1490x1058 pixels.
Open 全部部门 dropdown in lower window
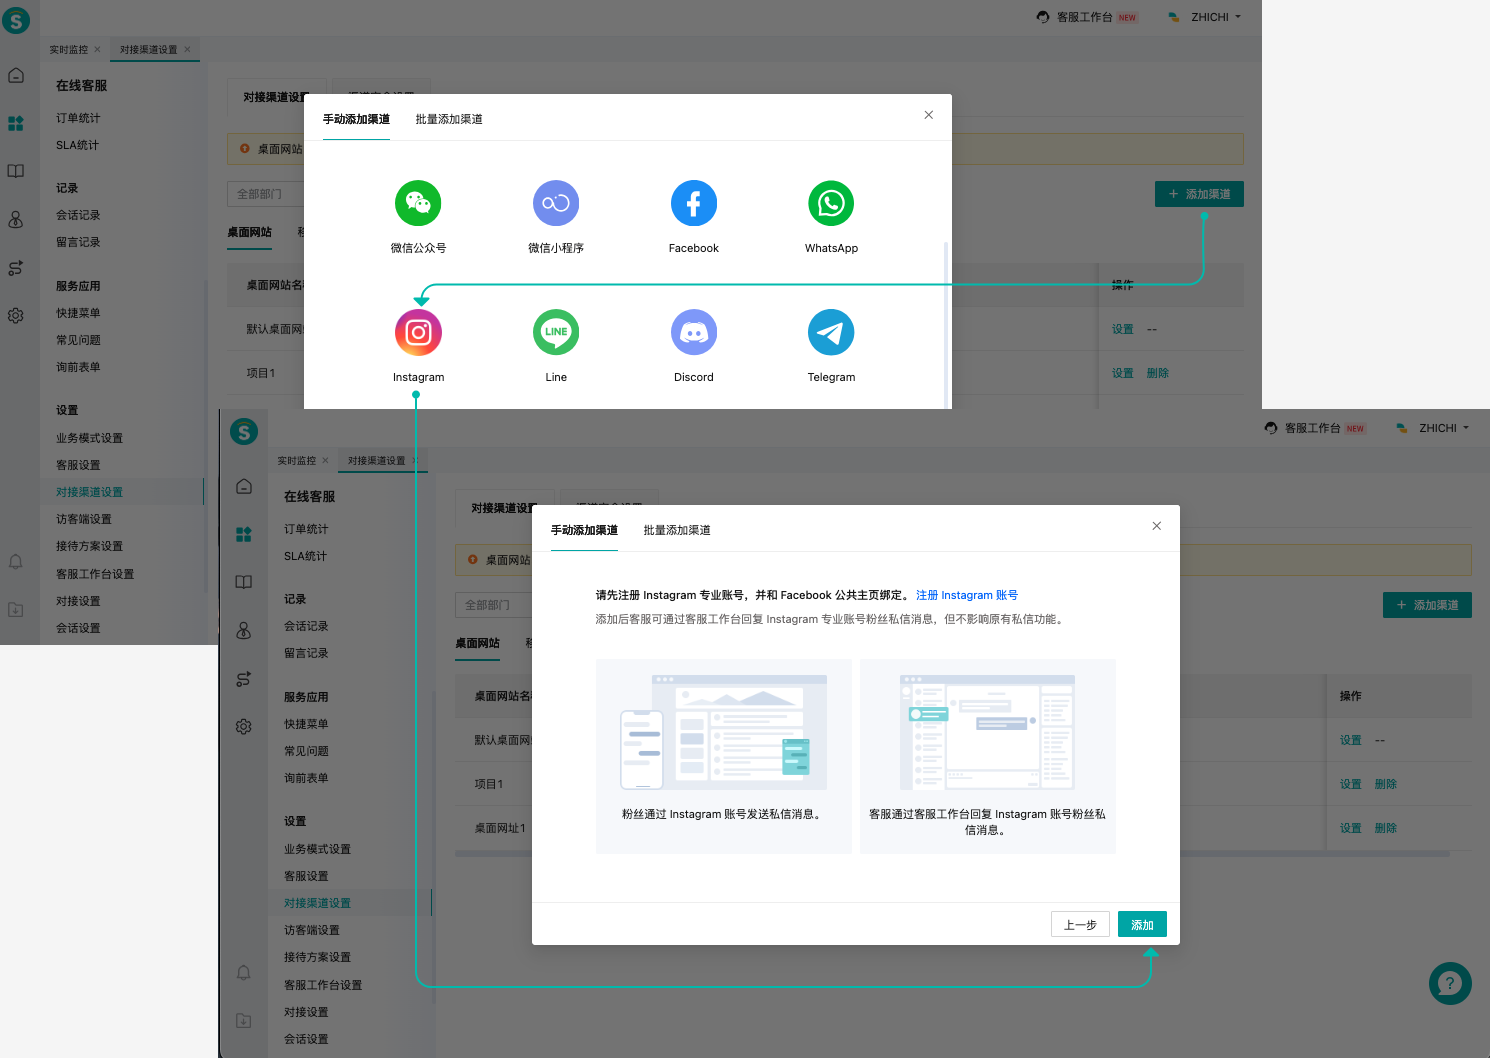pyautogui.click(x=493, y=605)
